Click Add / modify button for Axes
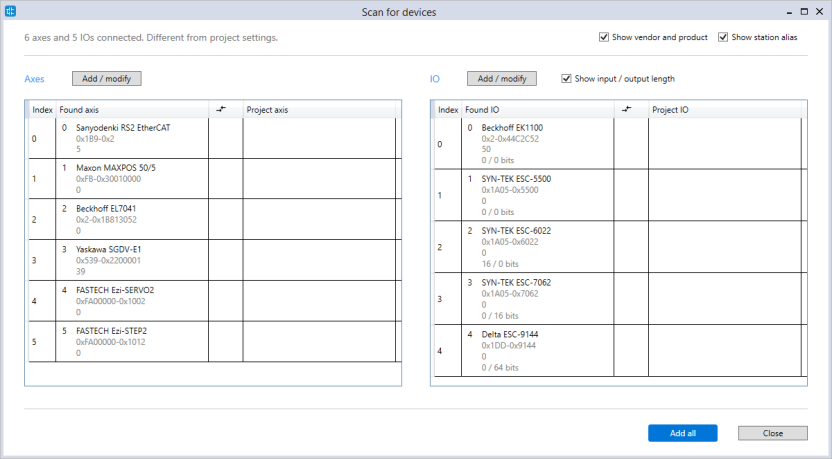The image size is (832, 459). coord(107,79)
